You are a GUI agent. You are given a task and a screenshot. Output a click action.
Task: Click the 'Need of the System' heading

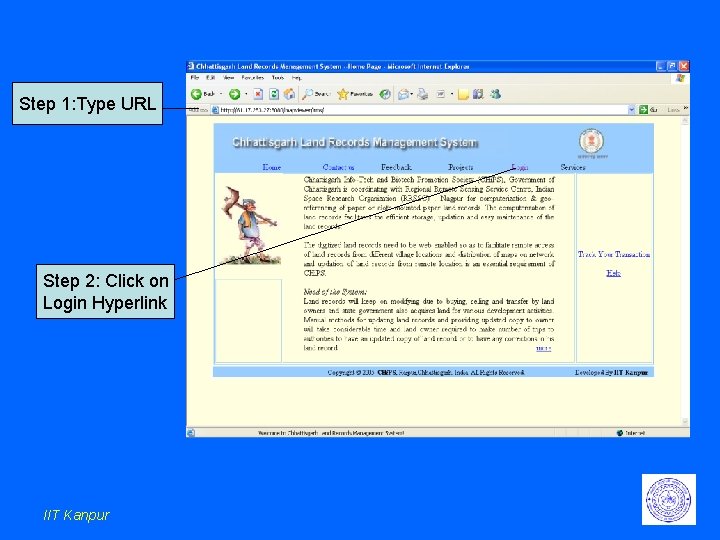[335, 292]
